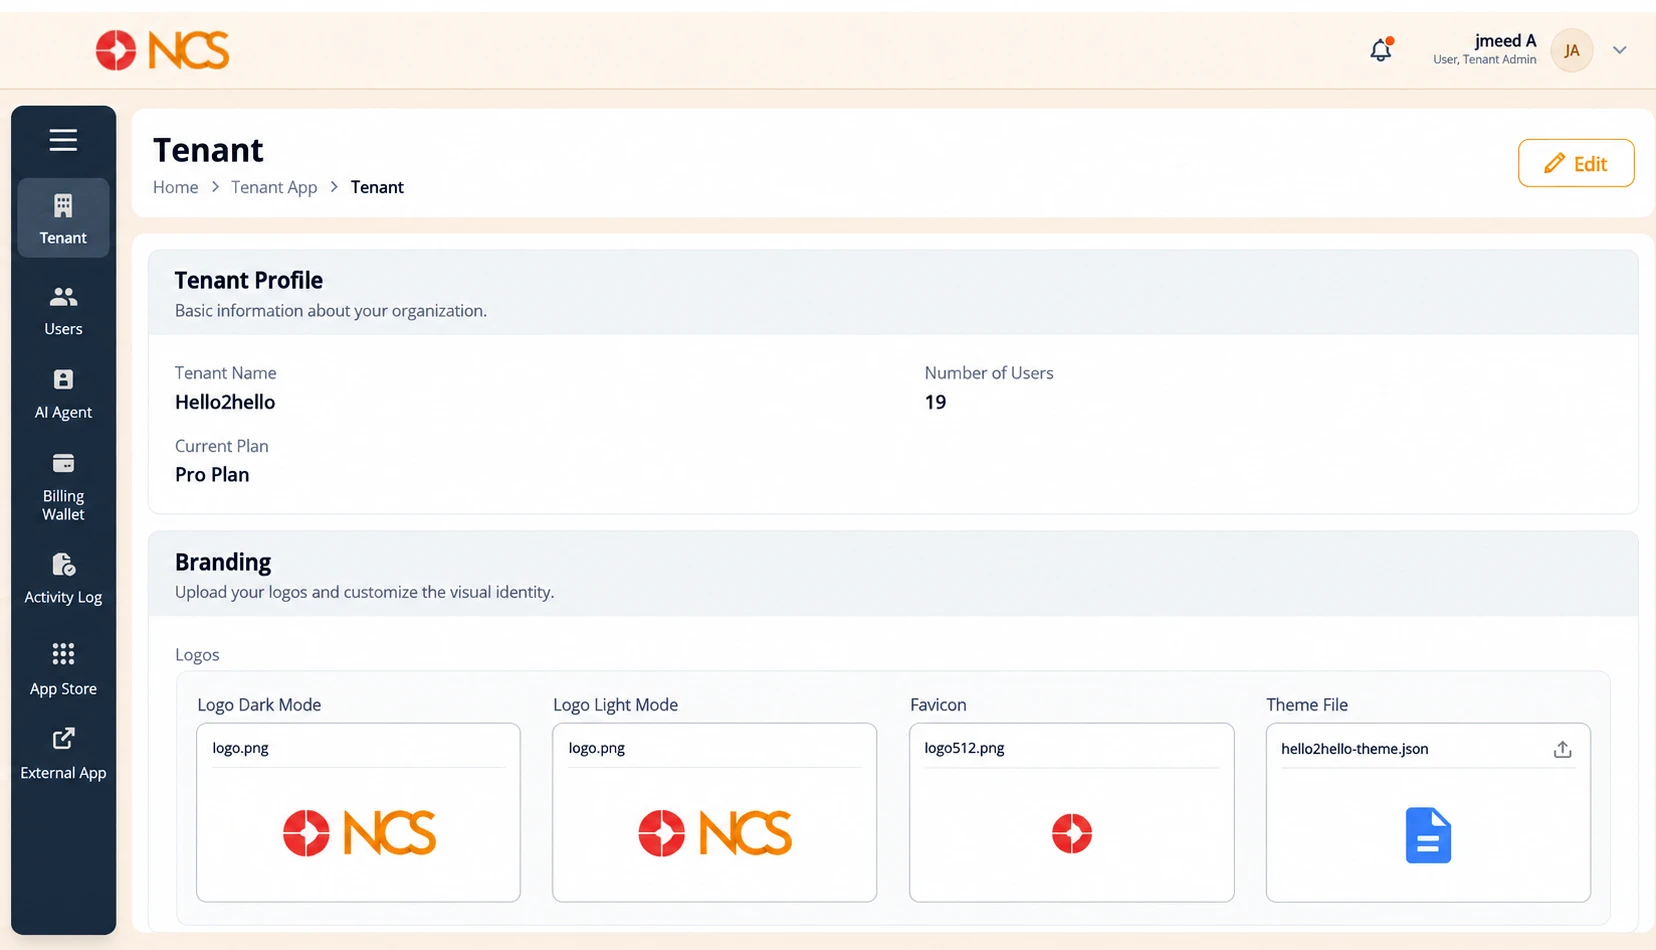Click the NCS logo in header
The height and width of the screenshot is (950, 1656).
[162, 50]
